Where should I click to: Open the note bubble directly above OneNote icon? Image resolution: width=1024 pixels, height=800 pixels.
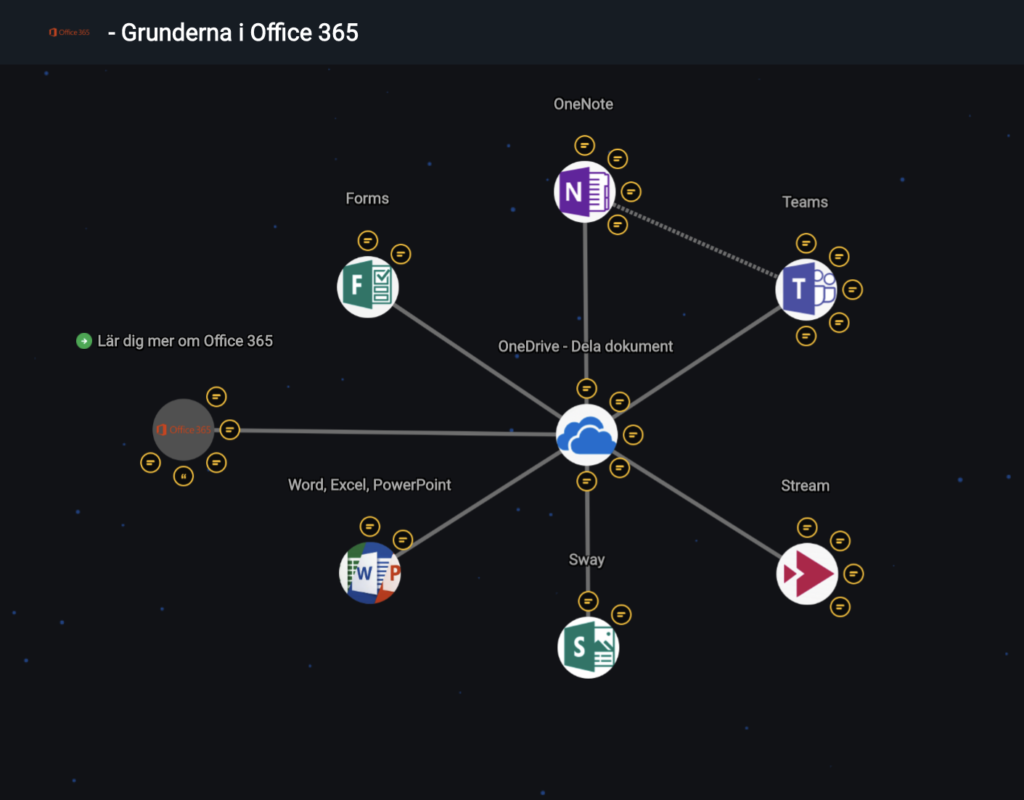[x=584, y=145]
